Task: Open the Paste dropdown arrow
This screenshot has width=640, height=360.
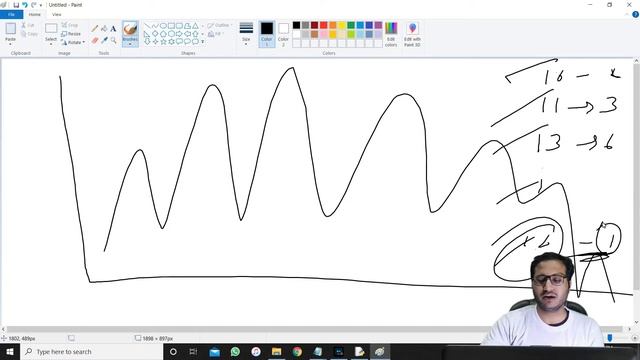Action: point(11,44)
